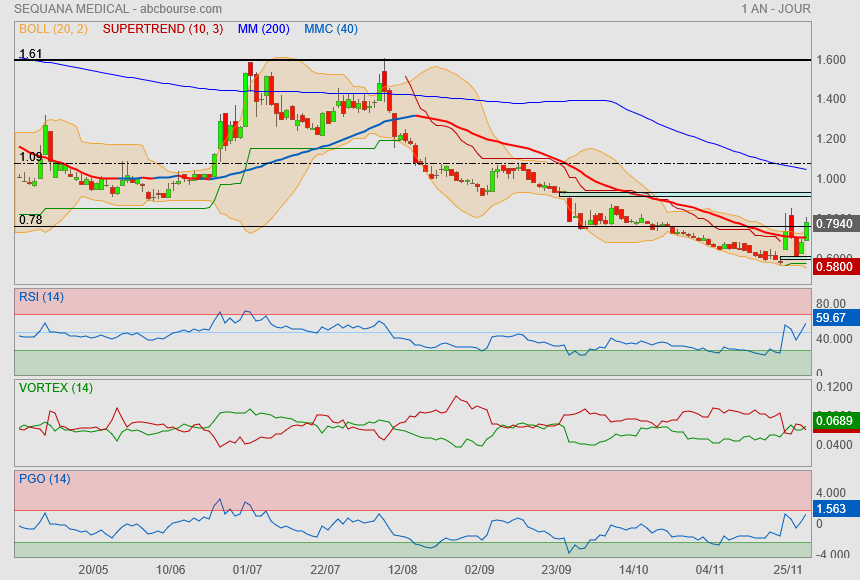This screenshot has width=860, height=580.
Task: Click the 1.61 resistance level label
Action: 30,53
